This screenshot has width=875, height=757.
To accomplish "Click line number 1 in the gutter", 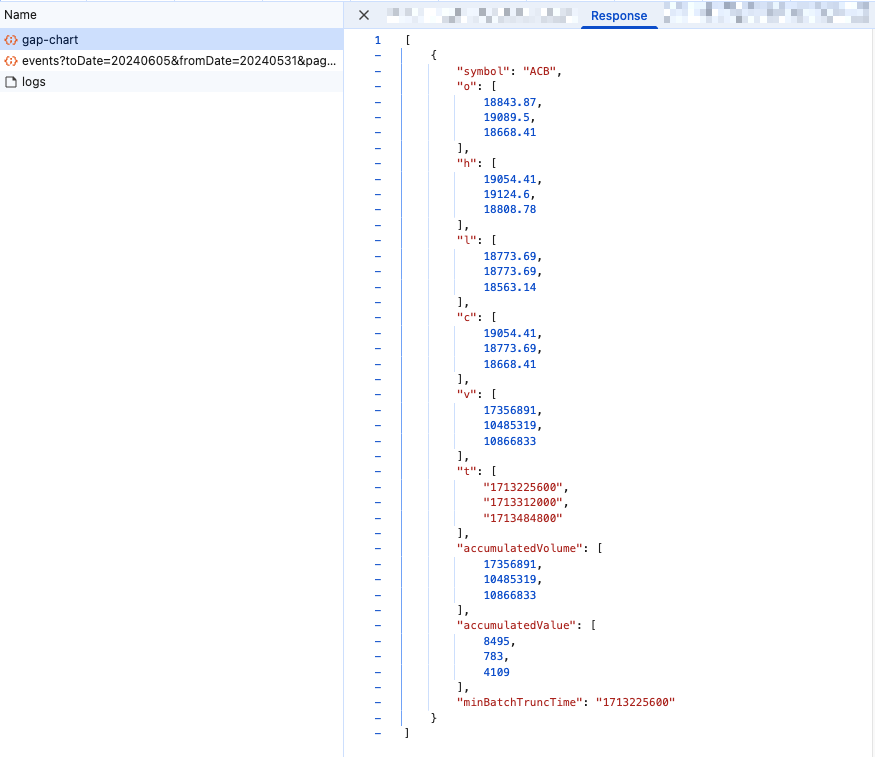I will (377, 40).
